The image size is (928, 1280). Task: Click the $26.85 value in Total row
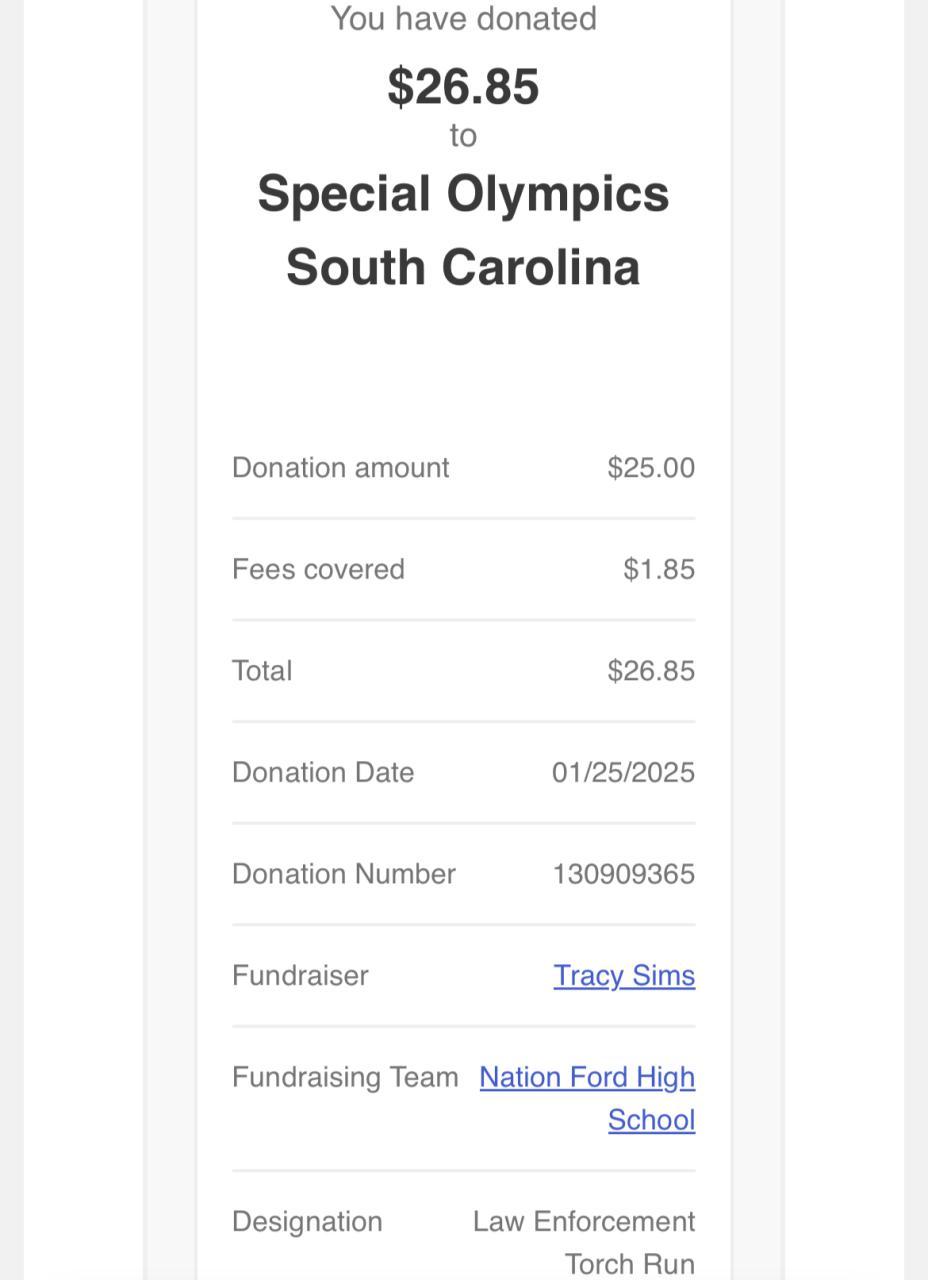[x=650, y=670]
